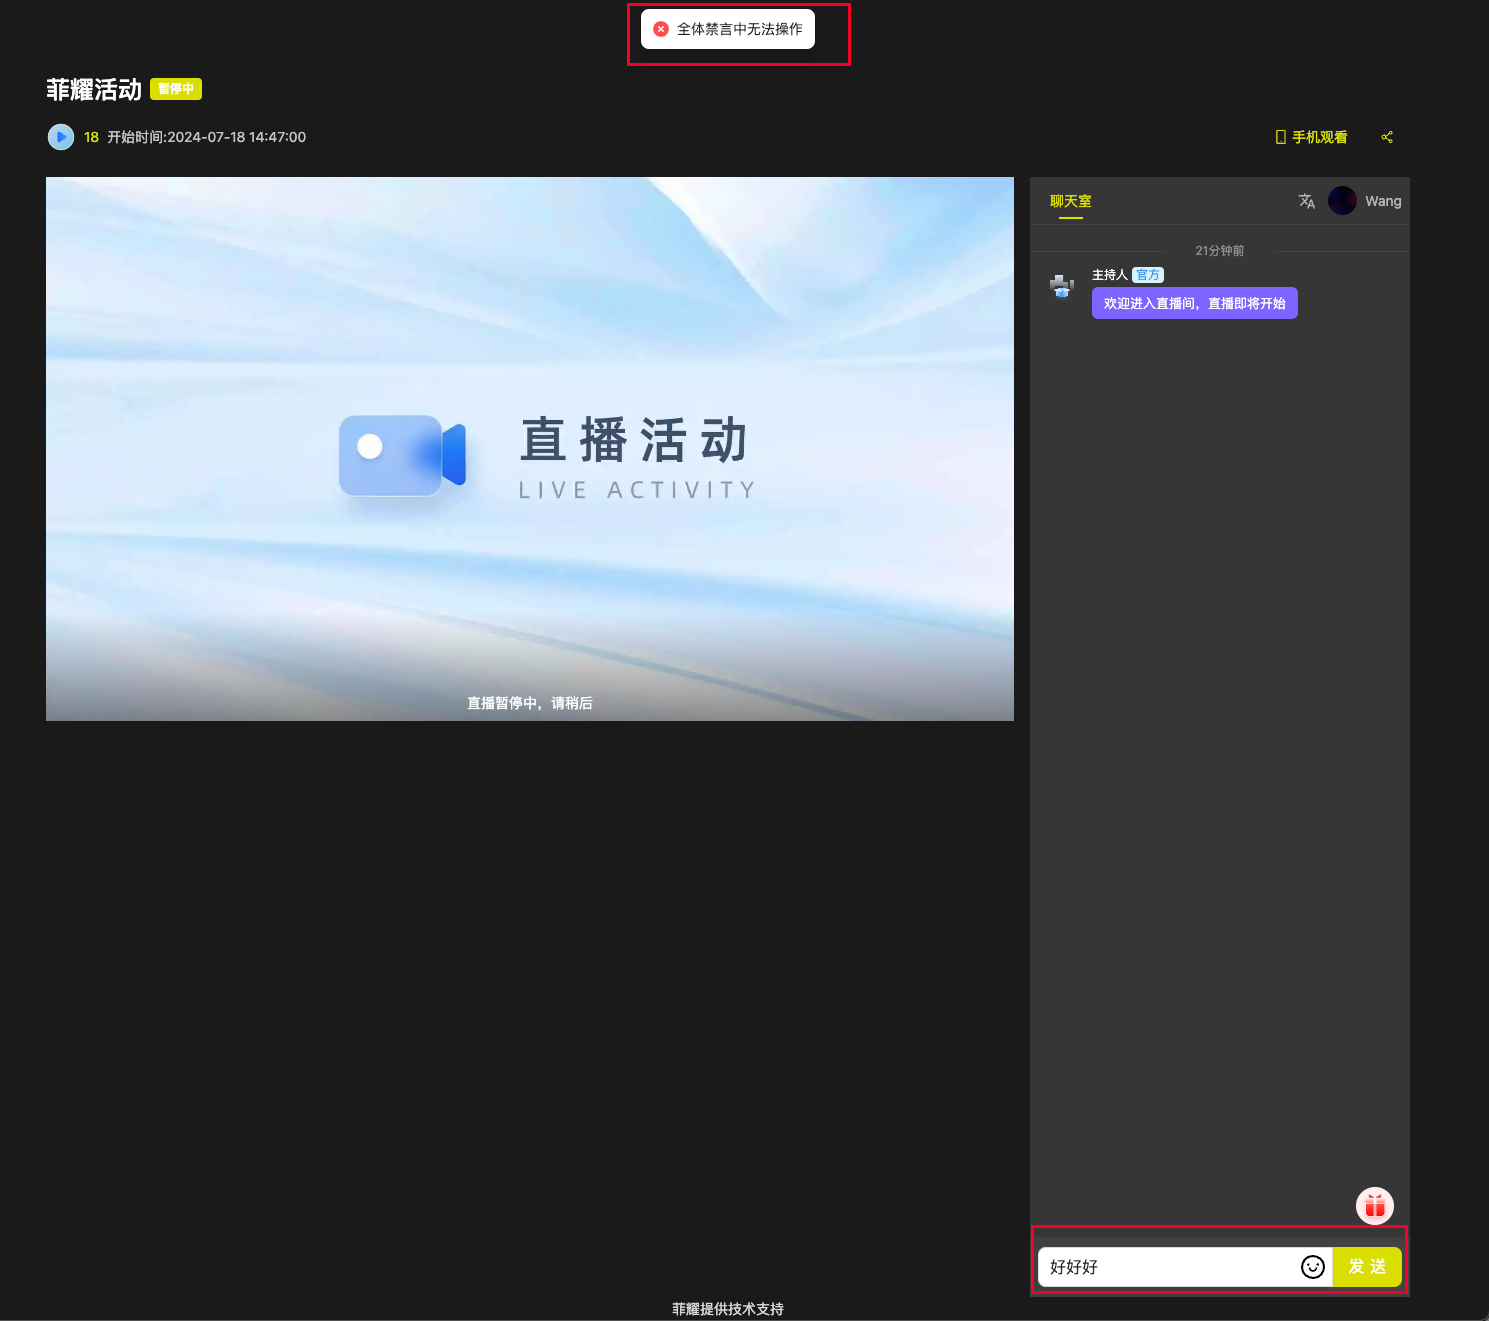Switch to the 聊天室 tab

click(1070, 201)
